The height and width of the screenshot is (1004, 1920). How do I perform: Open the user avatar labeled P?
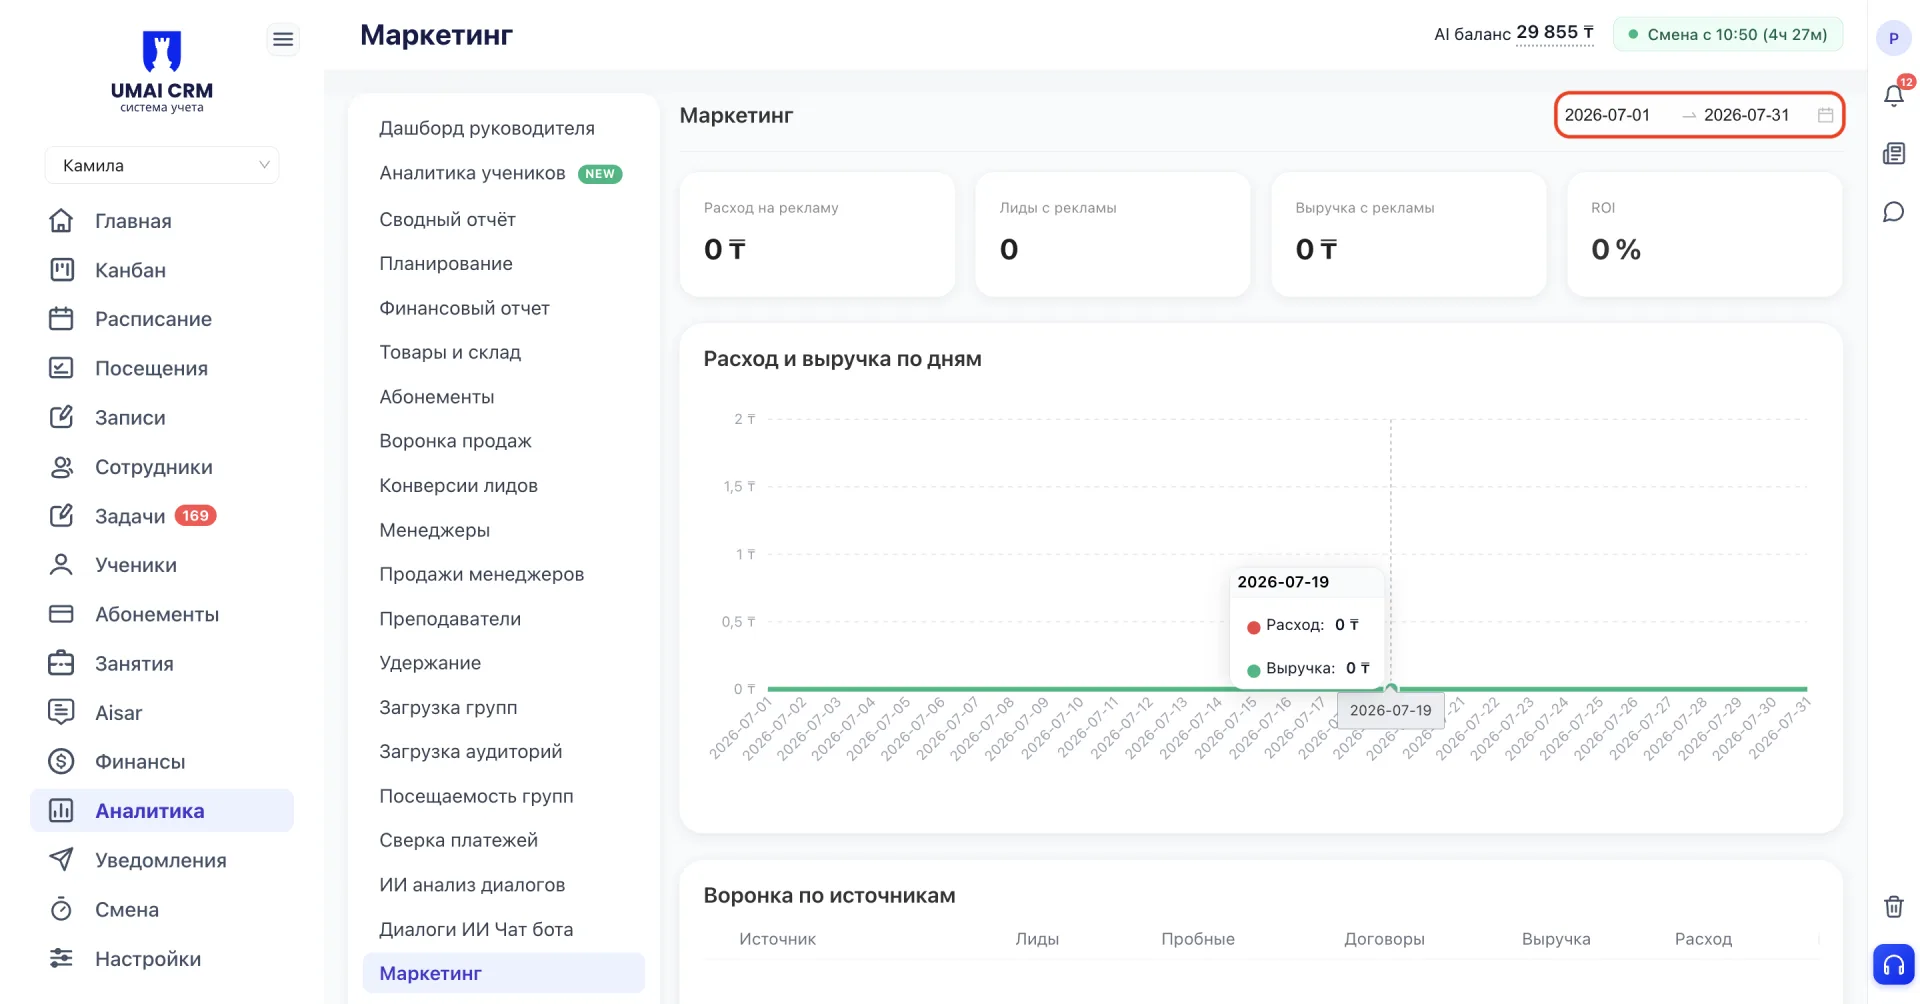1893,38
